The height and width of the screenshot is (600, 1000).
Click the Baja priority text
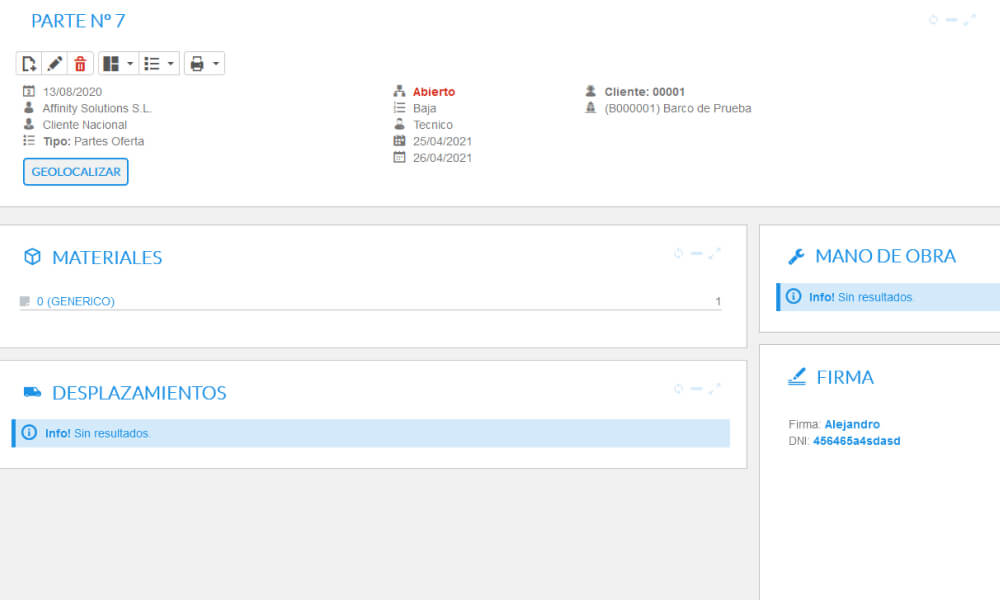(x=425, y=108)
